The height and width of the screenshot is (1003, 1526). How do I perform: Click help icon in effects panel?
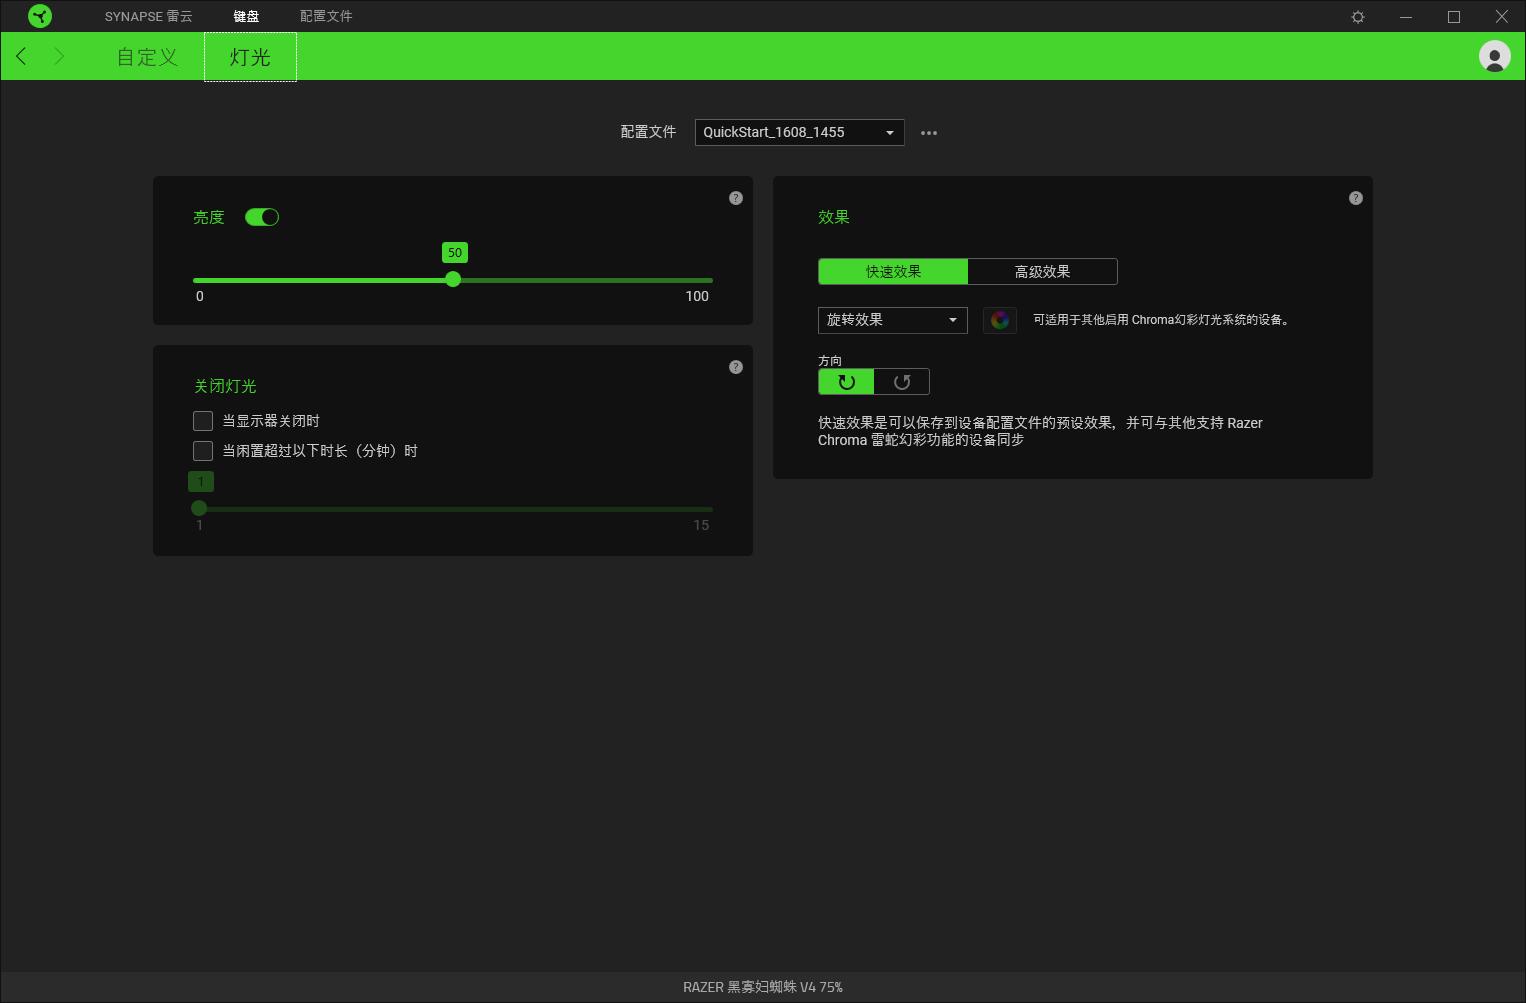point(1356,198)
